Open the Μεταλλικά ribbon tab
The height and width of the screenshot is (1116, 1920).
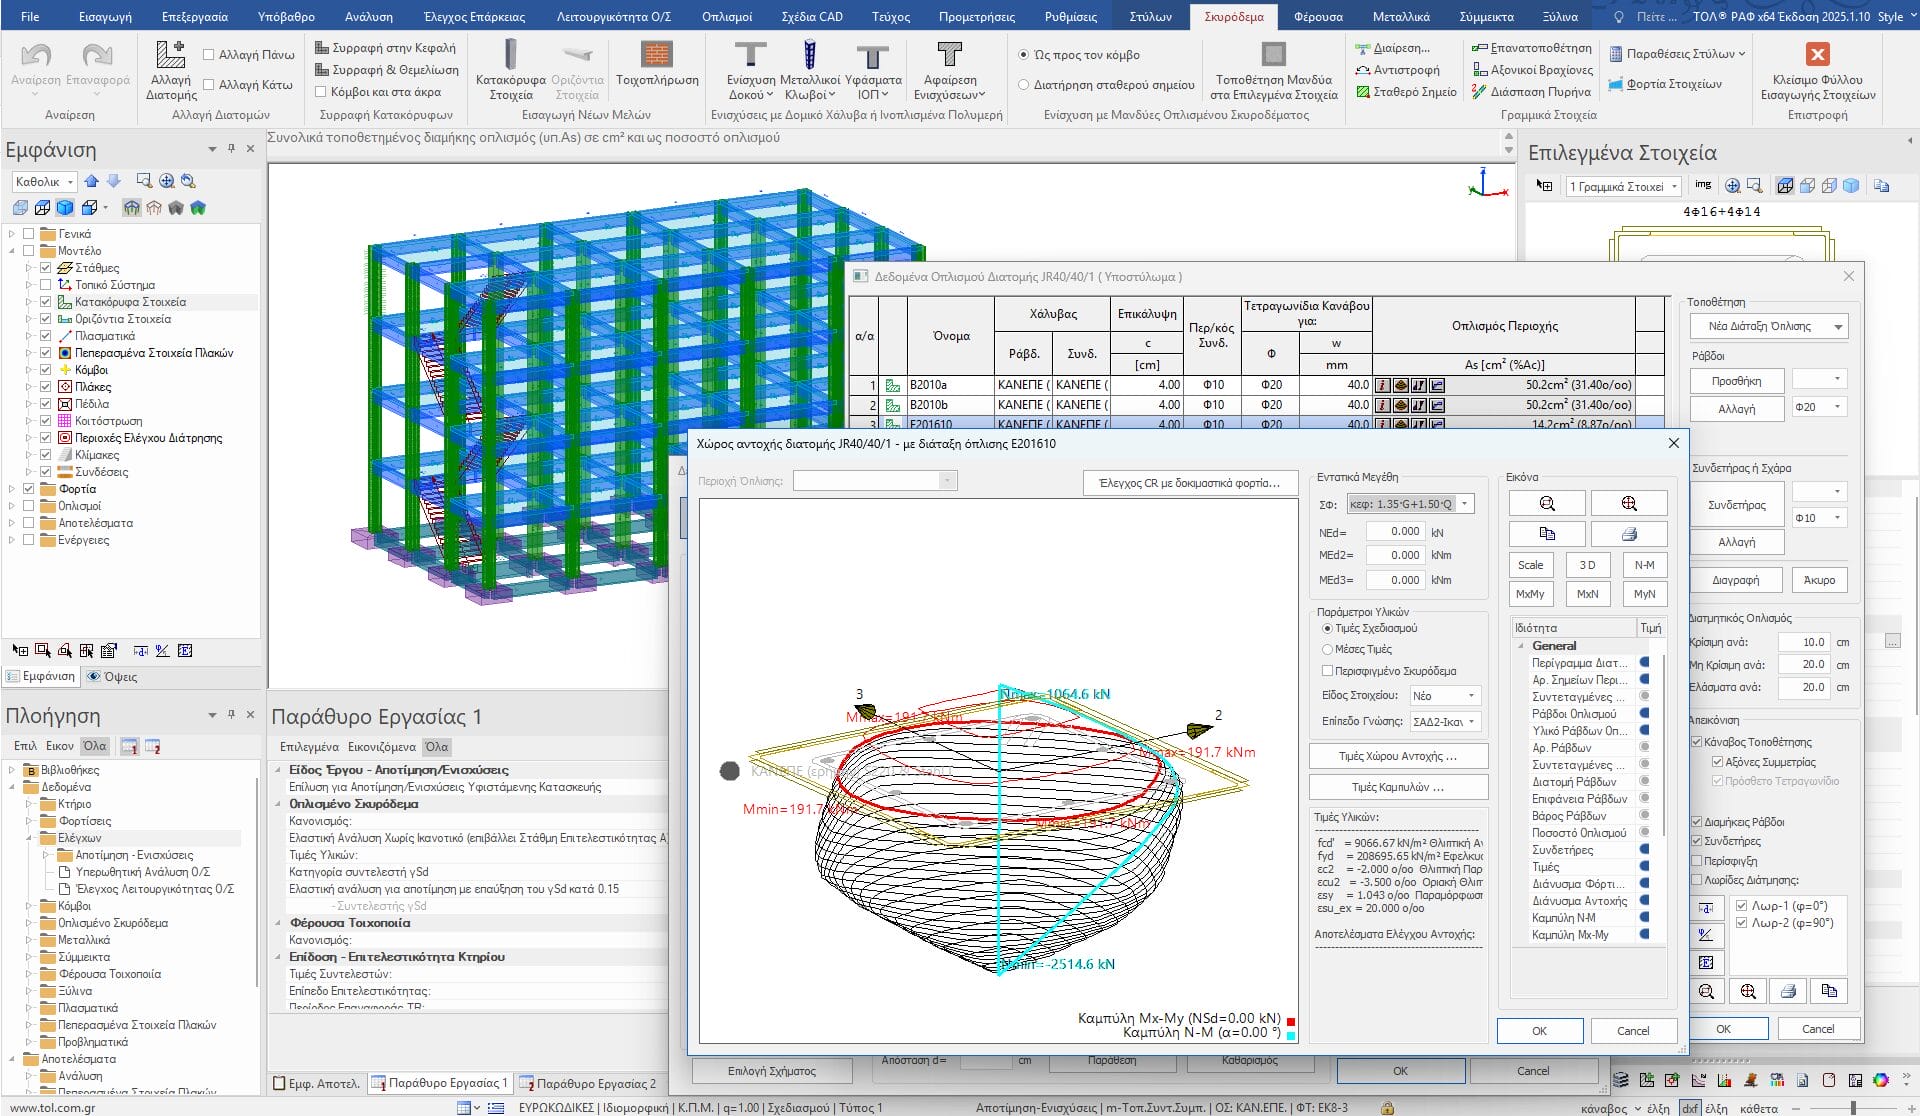pyautogui.click(x=1401, y=16)
